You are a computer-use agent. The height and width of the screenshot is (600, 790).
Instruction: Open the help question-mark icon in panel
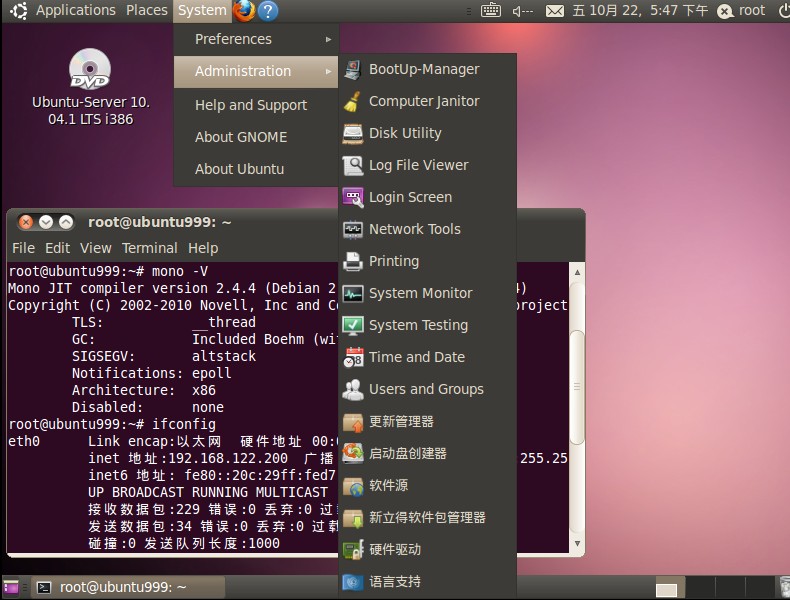(x=268, y=11)
